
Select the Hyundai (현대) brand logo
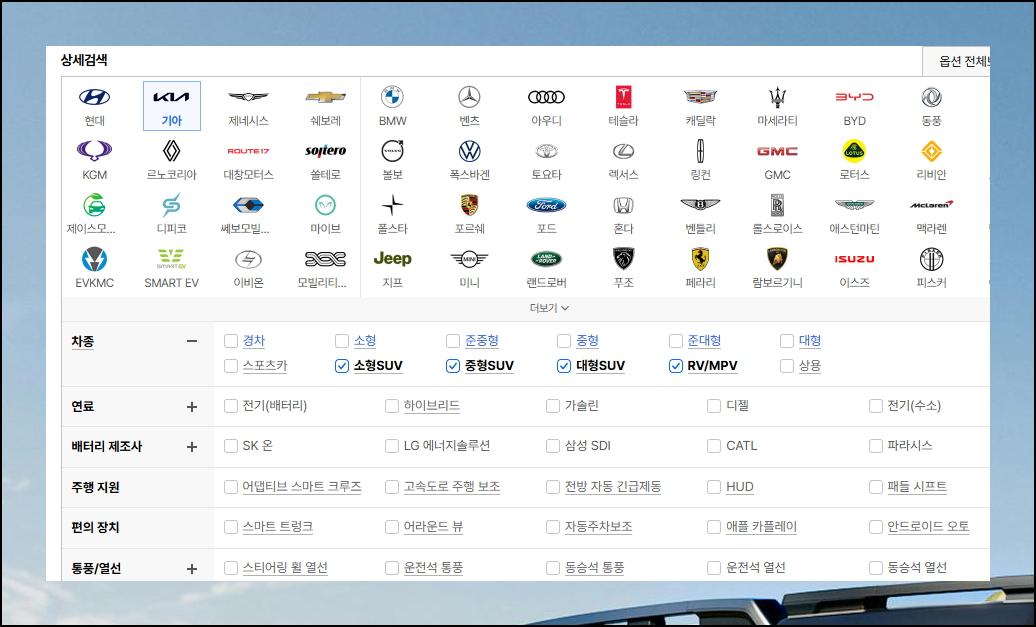[94, 97]
